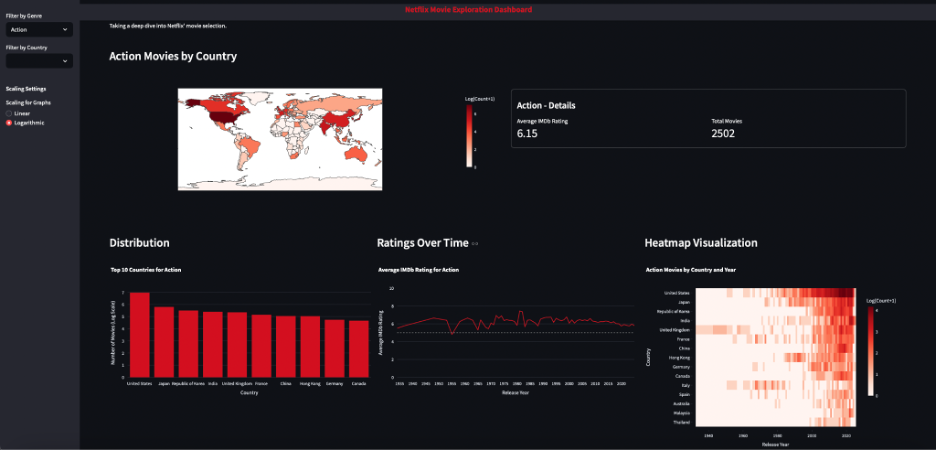Click Action Movies by Country and Year title
This screenshot has height=450, width=936.
691,270
